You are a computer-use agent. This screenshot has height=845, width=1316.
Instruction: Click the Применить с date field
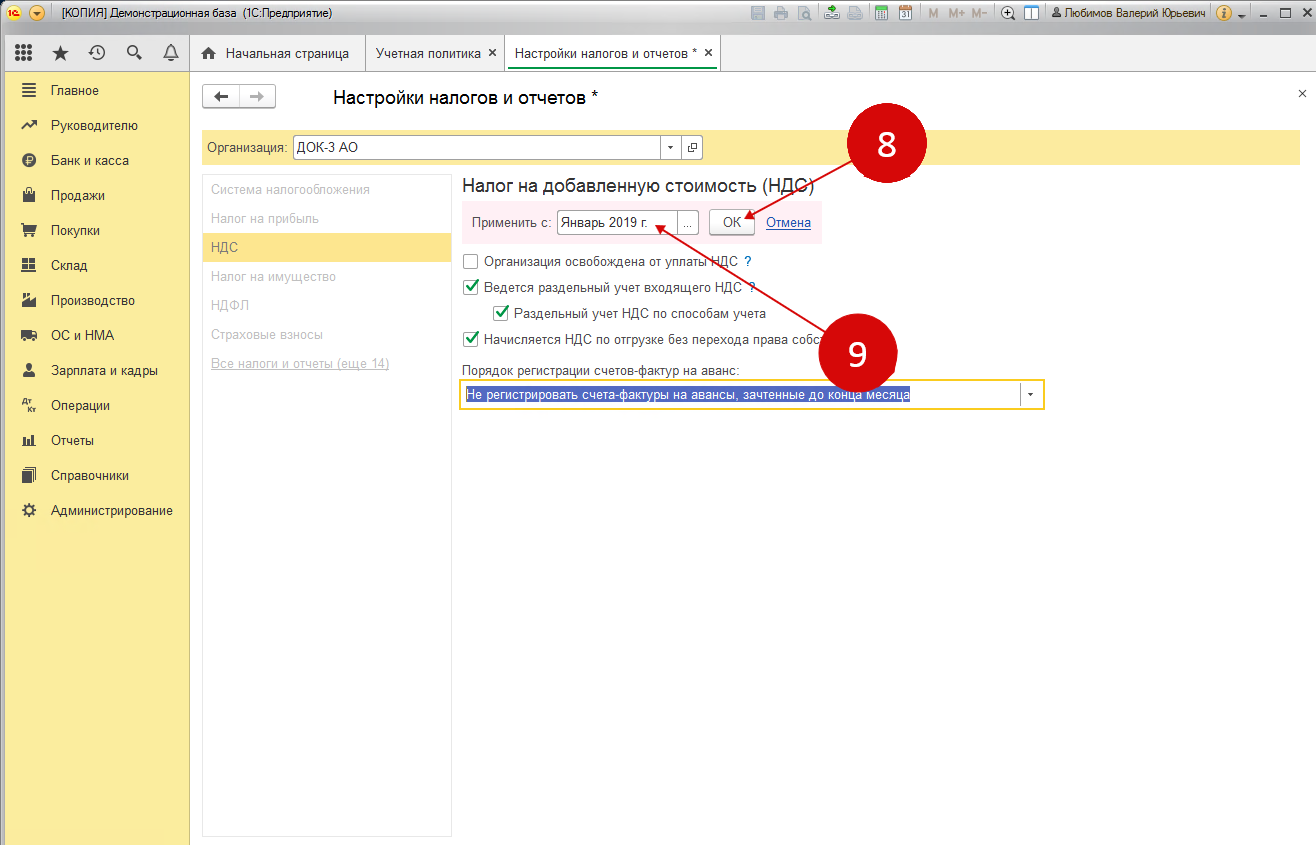point(617,222)
